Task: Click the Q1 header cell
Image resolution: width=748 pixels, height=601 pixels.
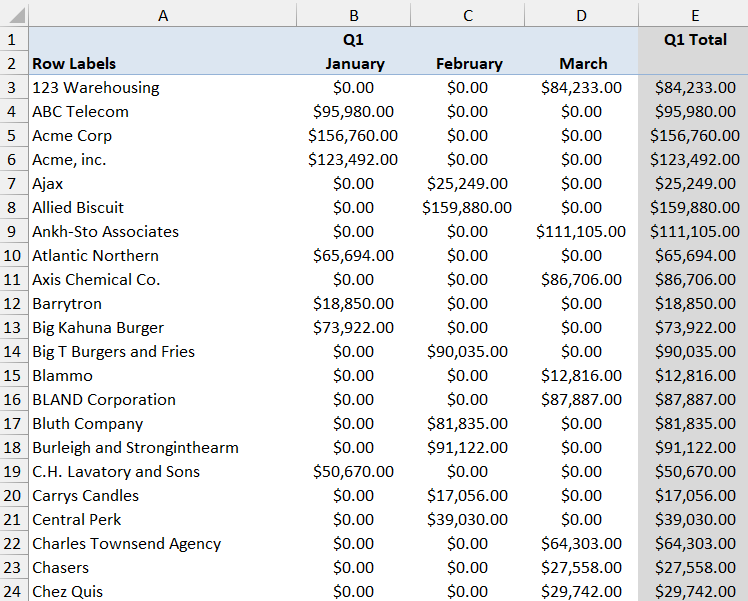Action: (x=353, y=39)
